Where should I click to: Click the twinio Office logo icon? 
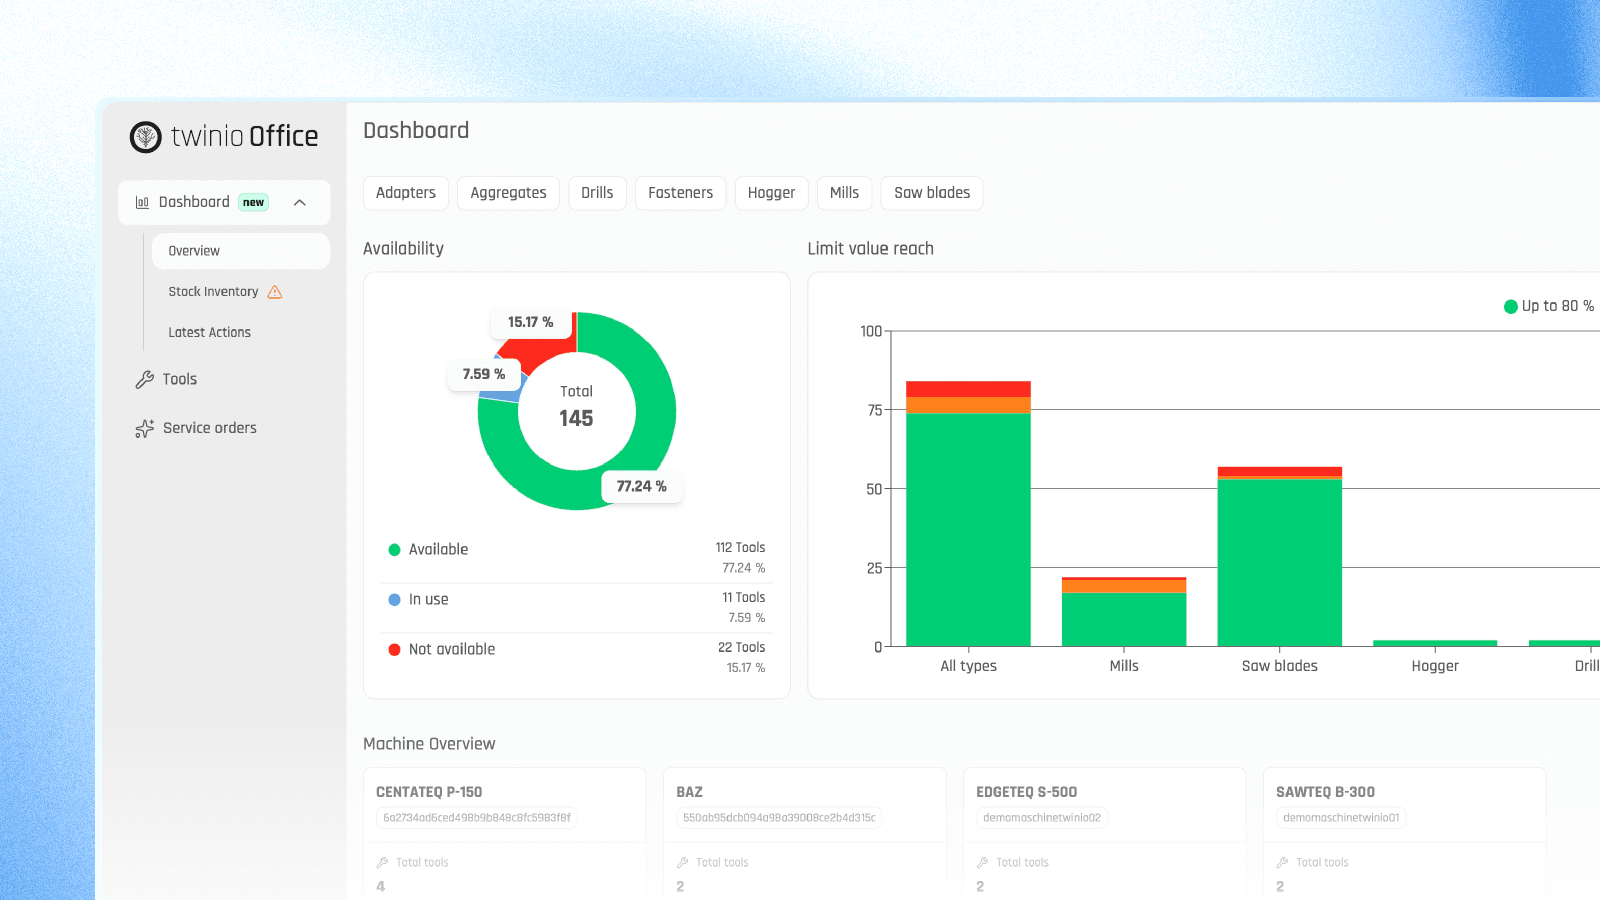(145, 137)
